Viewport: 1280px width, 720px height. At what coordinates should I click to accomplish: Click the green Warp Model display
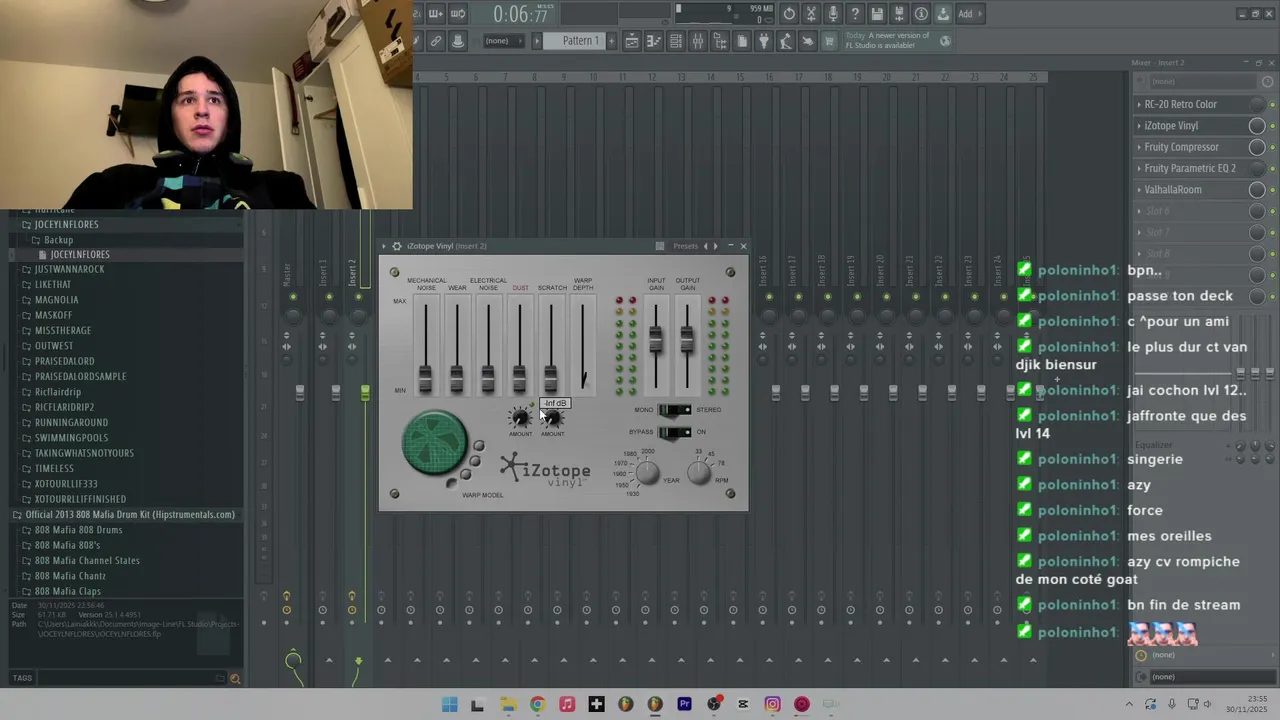pyautogui.click(x=435, y=442)
